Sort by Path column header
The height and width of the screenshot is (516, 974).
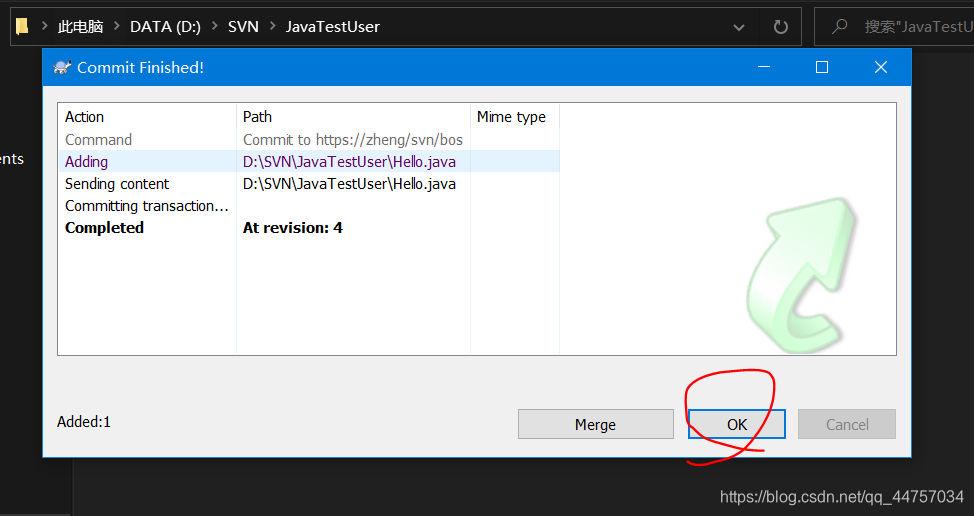coord(353,117)
